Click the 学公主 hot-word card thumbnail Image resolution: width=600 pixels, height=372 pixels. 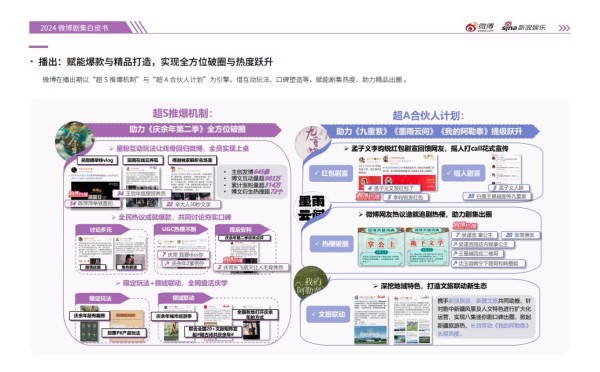click(x=381, y=246)
